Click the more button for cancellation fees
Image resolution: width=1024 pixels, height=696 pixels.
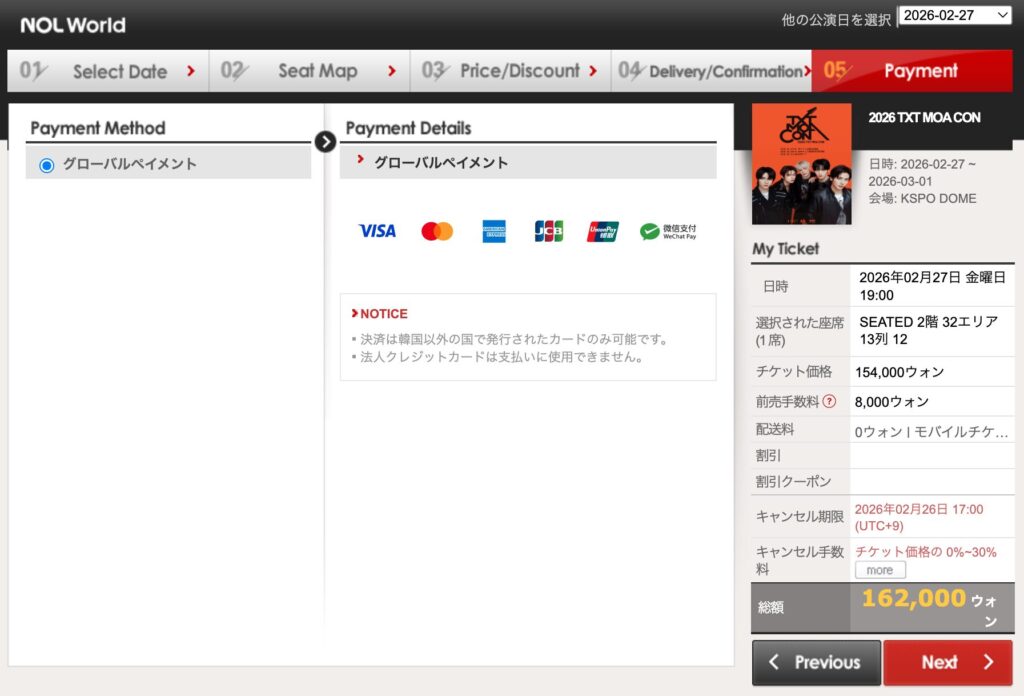(x=880, y=570)
